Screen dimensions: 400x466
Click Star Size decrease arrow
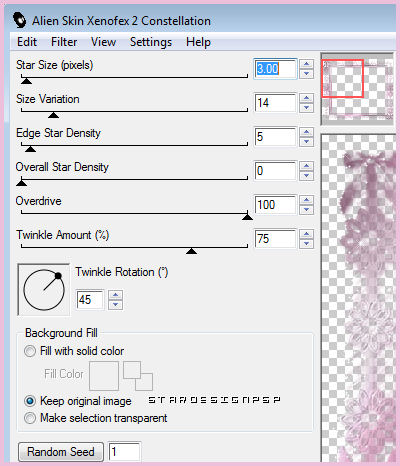pos(306,74)
